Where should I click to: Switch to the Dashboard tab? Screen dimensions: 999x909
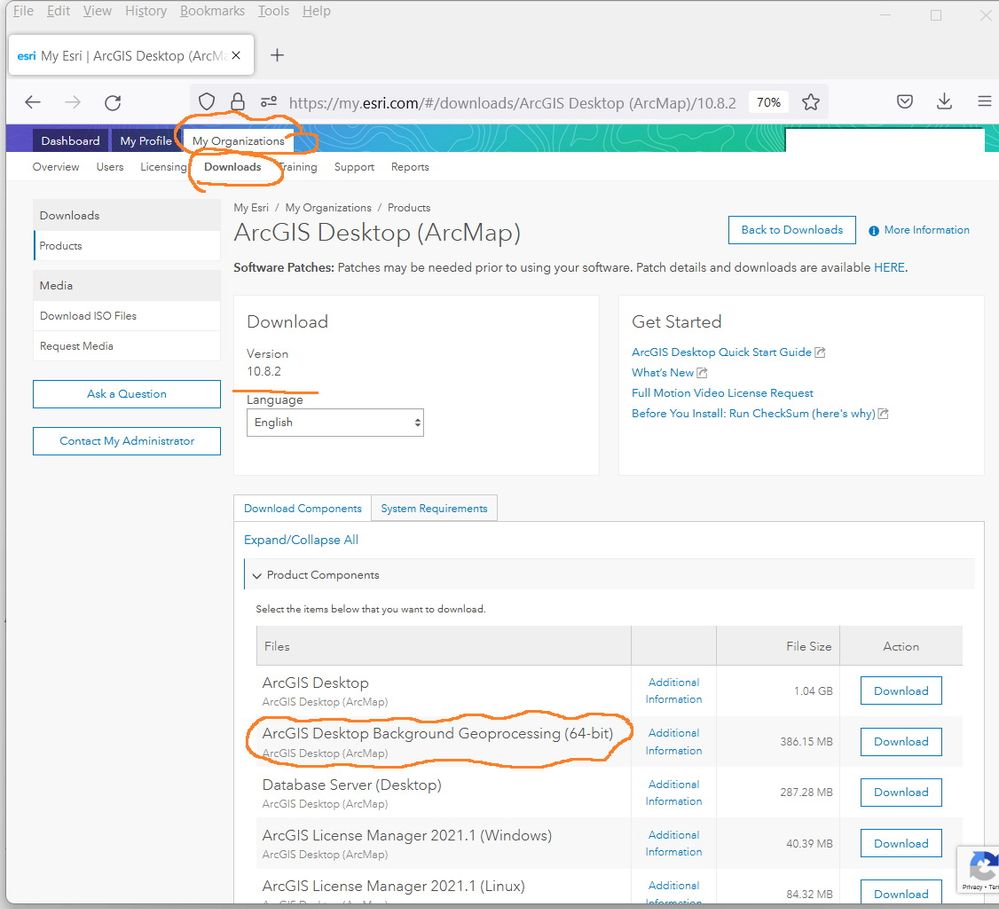70,140
